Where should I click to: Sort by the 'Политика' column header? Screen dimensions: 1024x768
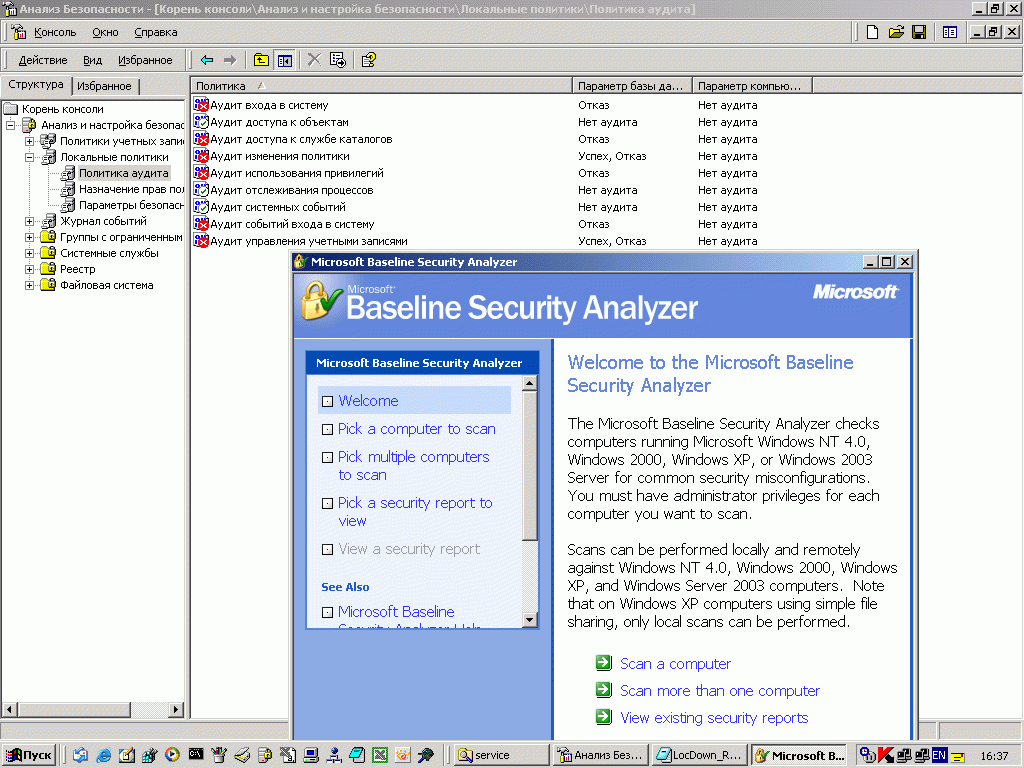(381, 86)
